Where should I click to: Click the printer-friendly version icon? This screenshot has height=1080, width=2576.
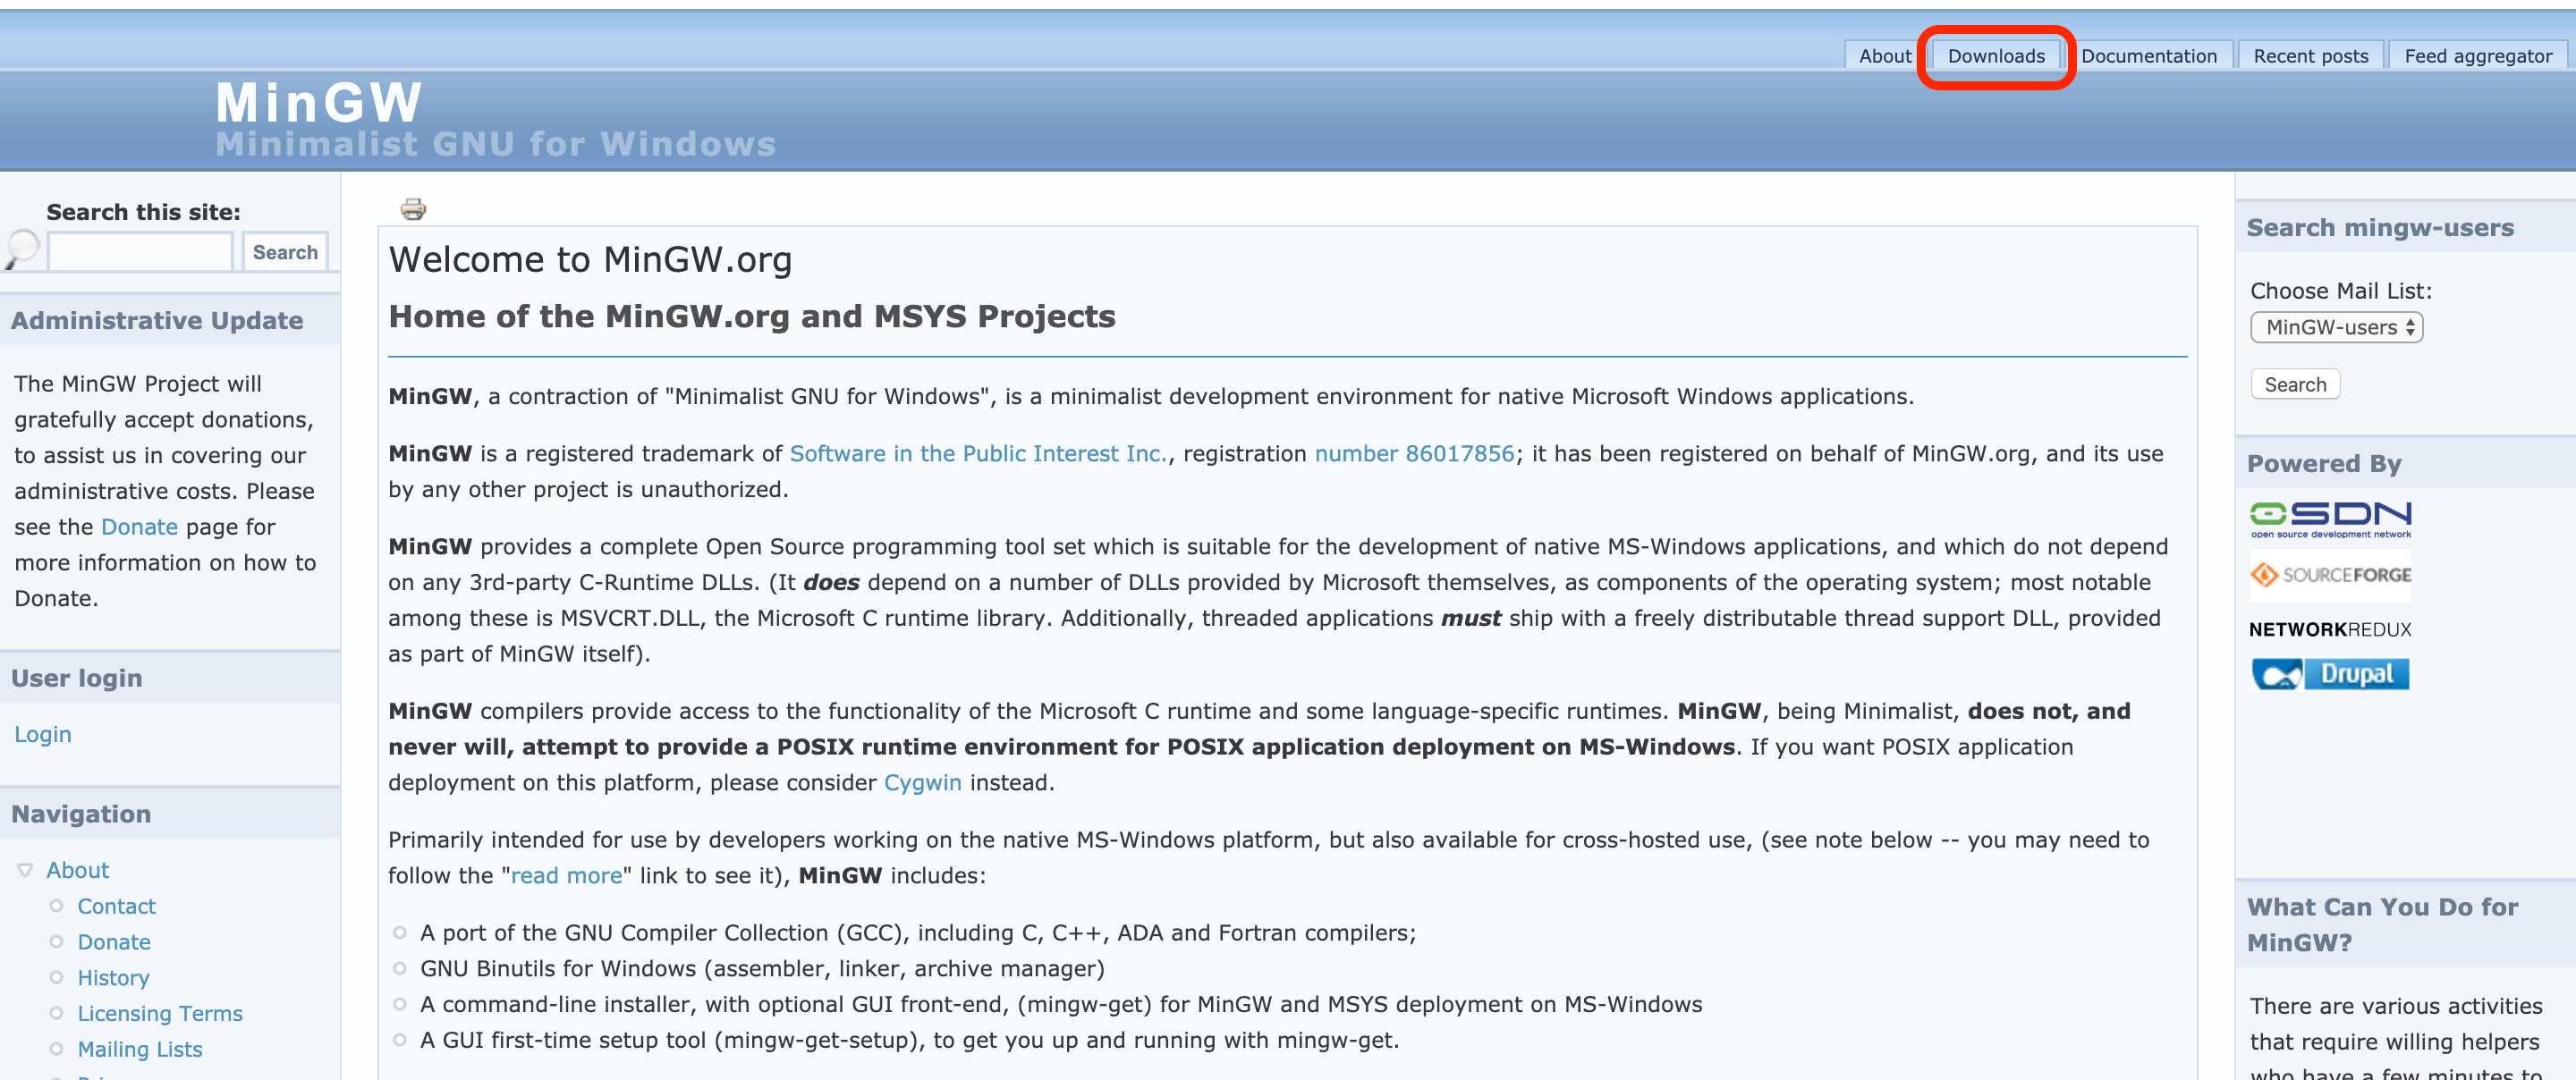pos(413,209)
